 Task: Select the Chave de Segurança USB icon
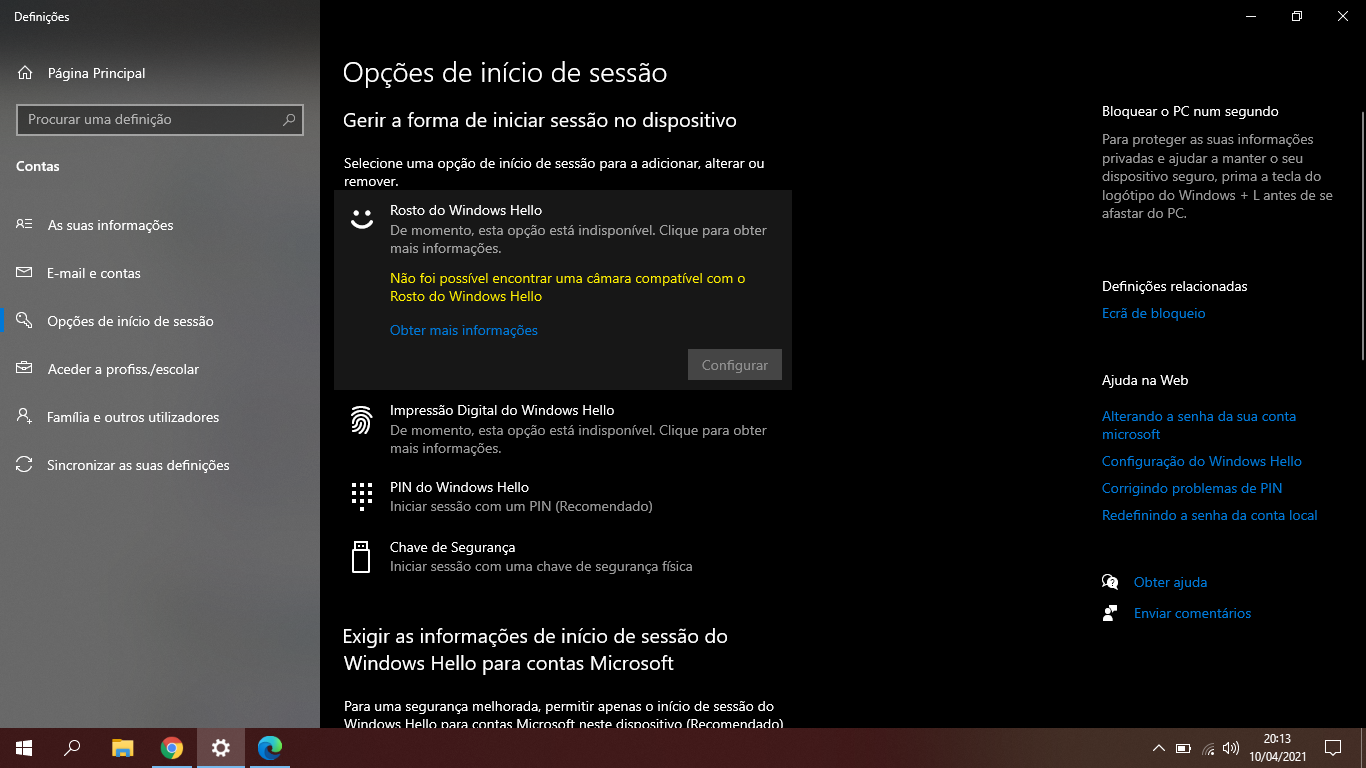coord(361,556)
